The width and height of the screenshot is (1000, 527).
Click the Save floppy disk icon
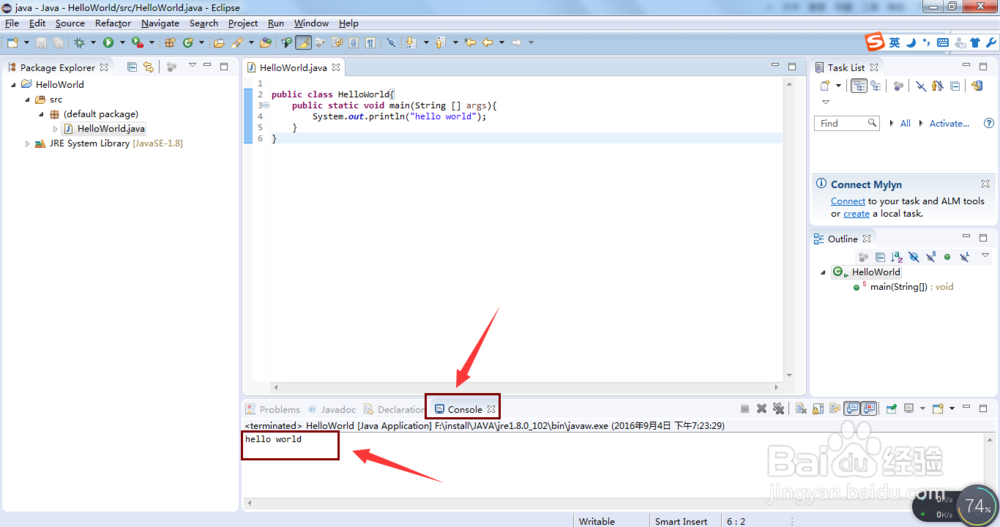click(x=41, y=43)
